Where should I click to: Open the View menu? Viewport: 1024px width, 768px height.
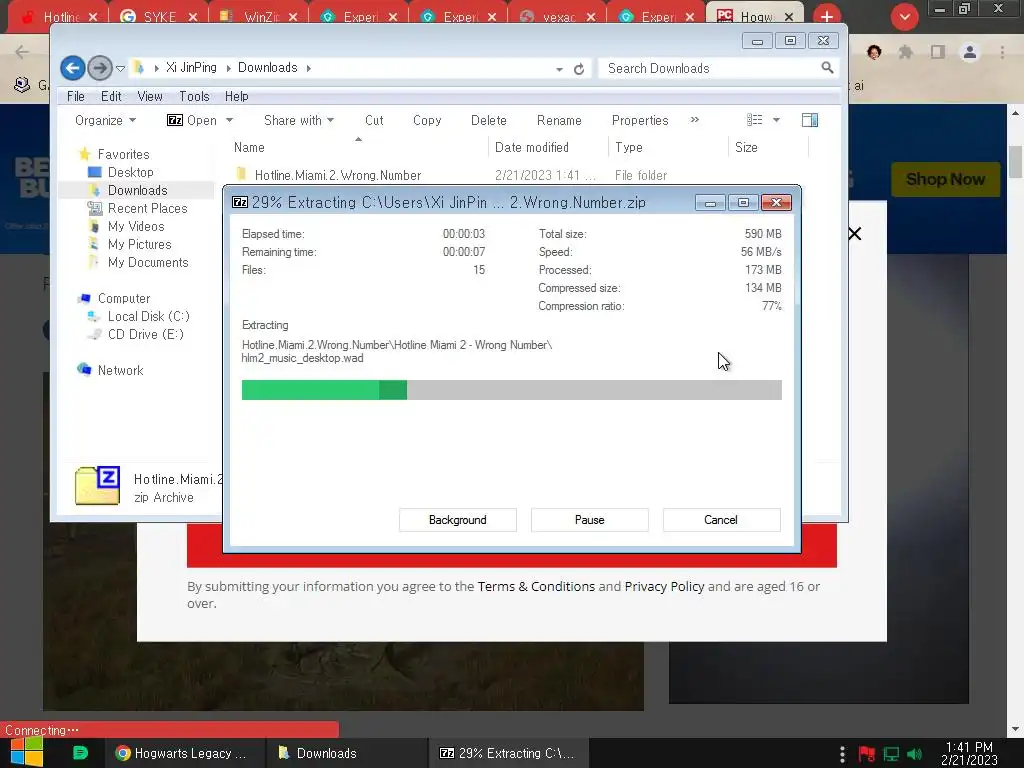(150, 97)
